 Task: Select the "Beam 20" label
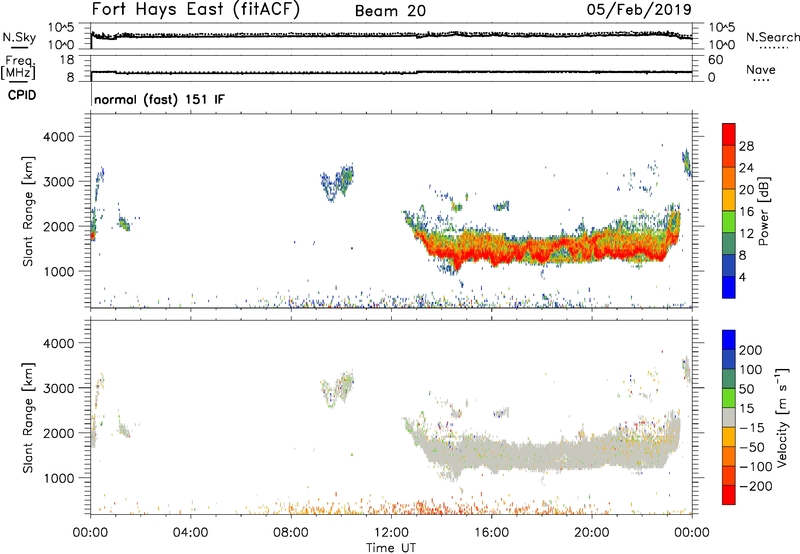(390, 11)
